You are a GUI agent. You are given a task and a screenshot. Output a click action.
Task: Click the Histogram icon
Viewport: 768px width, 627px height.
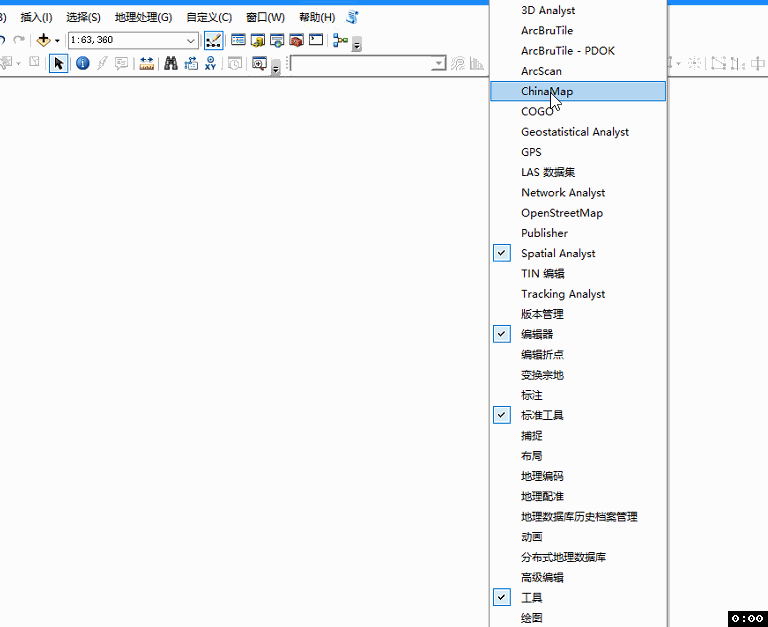pyautogui.click(x=477, y=64)
